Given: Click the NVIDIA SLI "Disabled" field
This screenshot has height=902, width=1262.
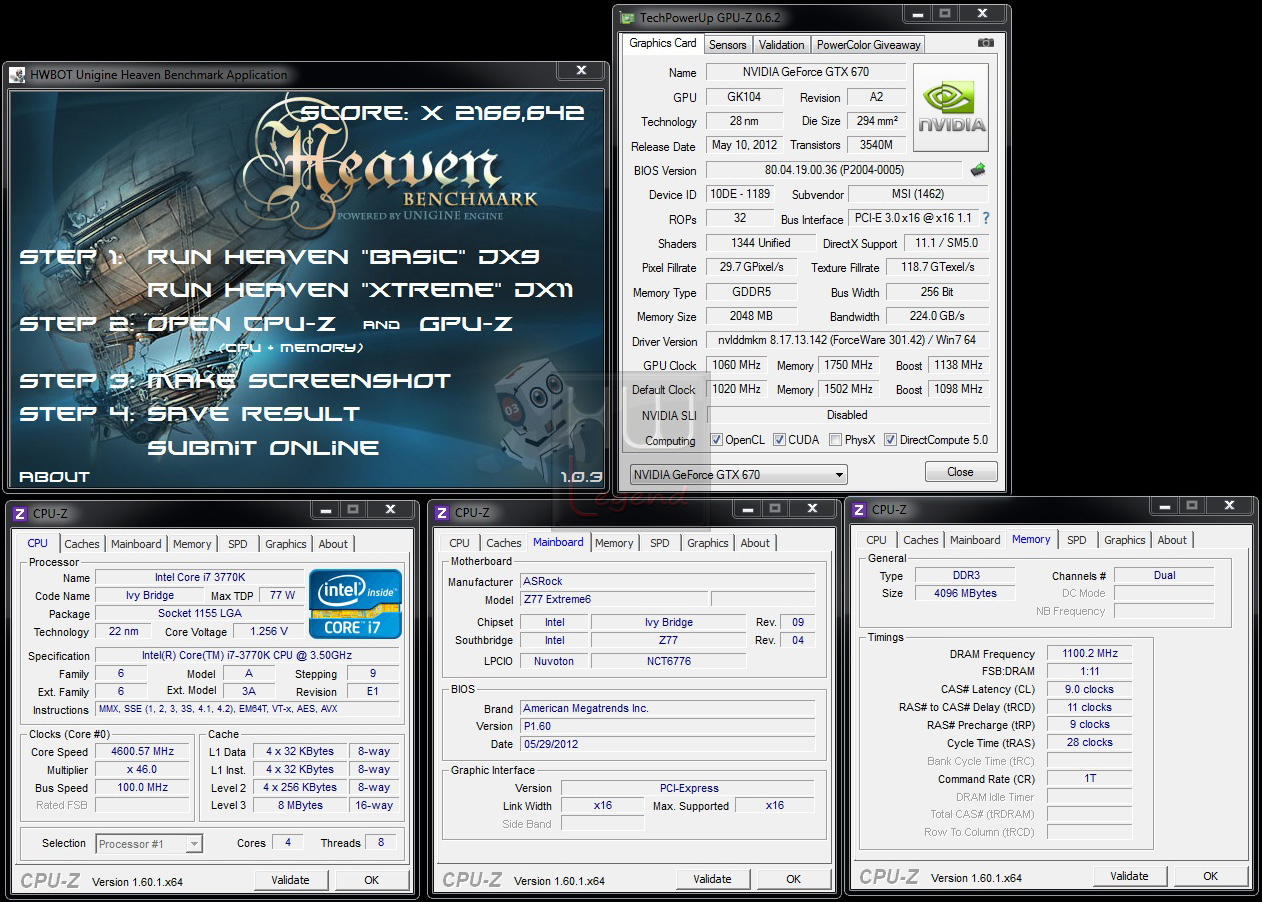Looking at the screenshot, I should point(847,414).
